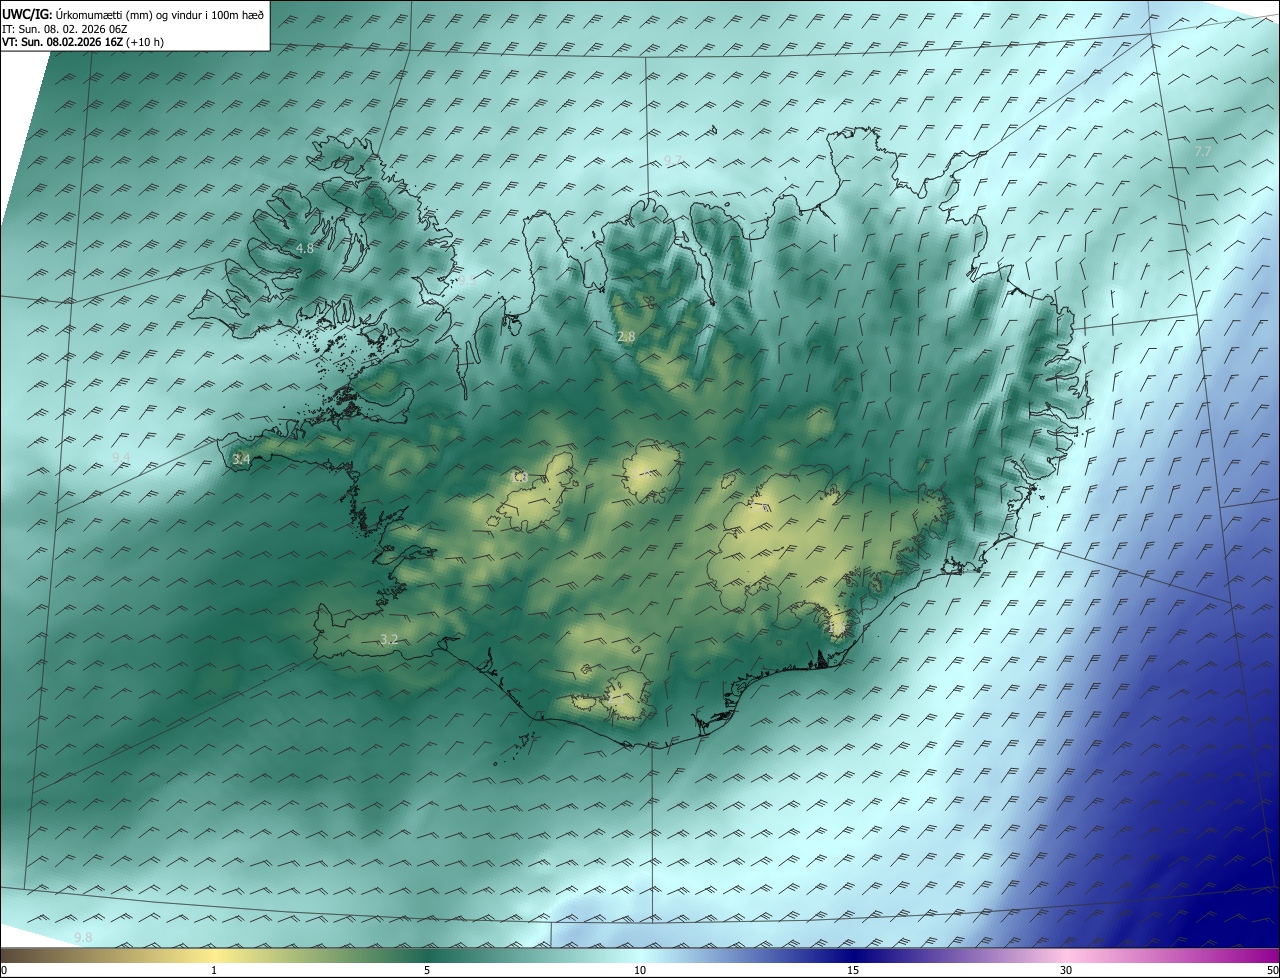The height and width of the screenshot is (978, 1280).
Task: Click the initial time line 'IT: Sun. 08. 02. 2026 06Z'
Action: (x=65, y=29)
